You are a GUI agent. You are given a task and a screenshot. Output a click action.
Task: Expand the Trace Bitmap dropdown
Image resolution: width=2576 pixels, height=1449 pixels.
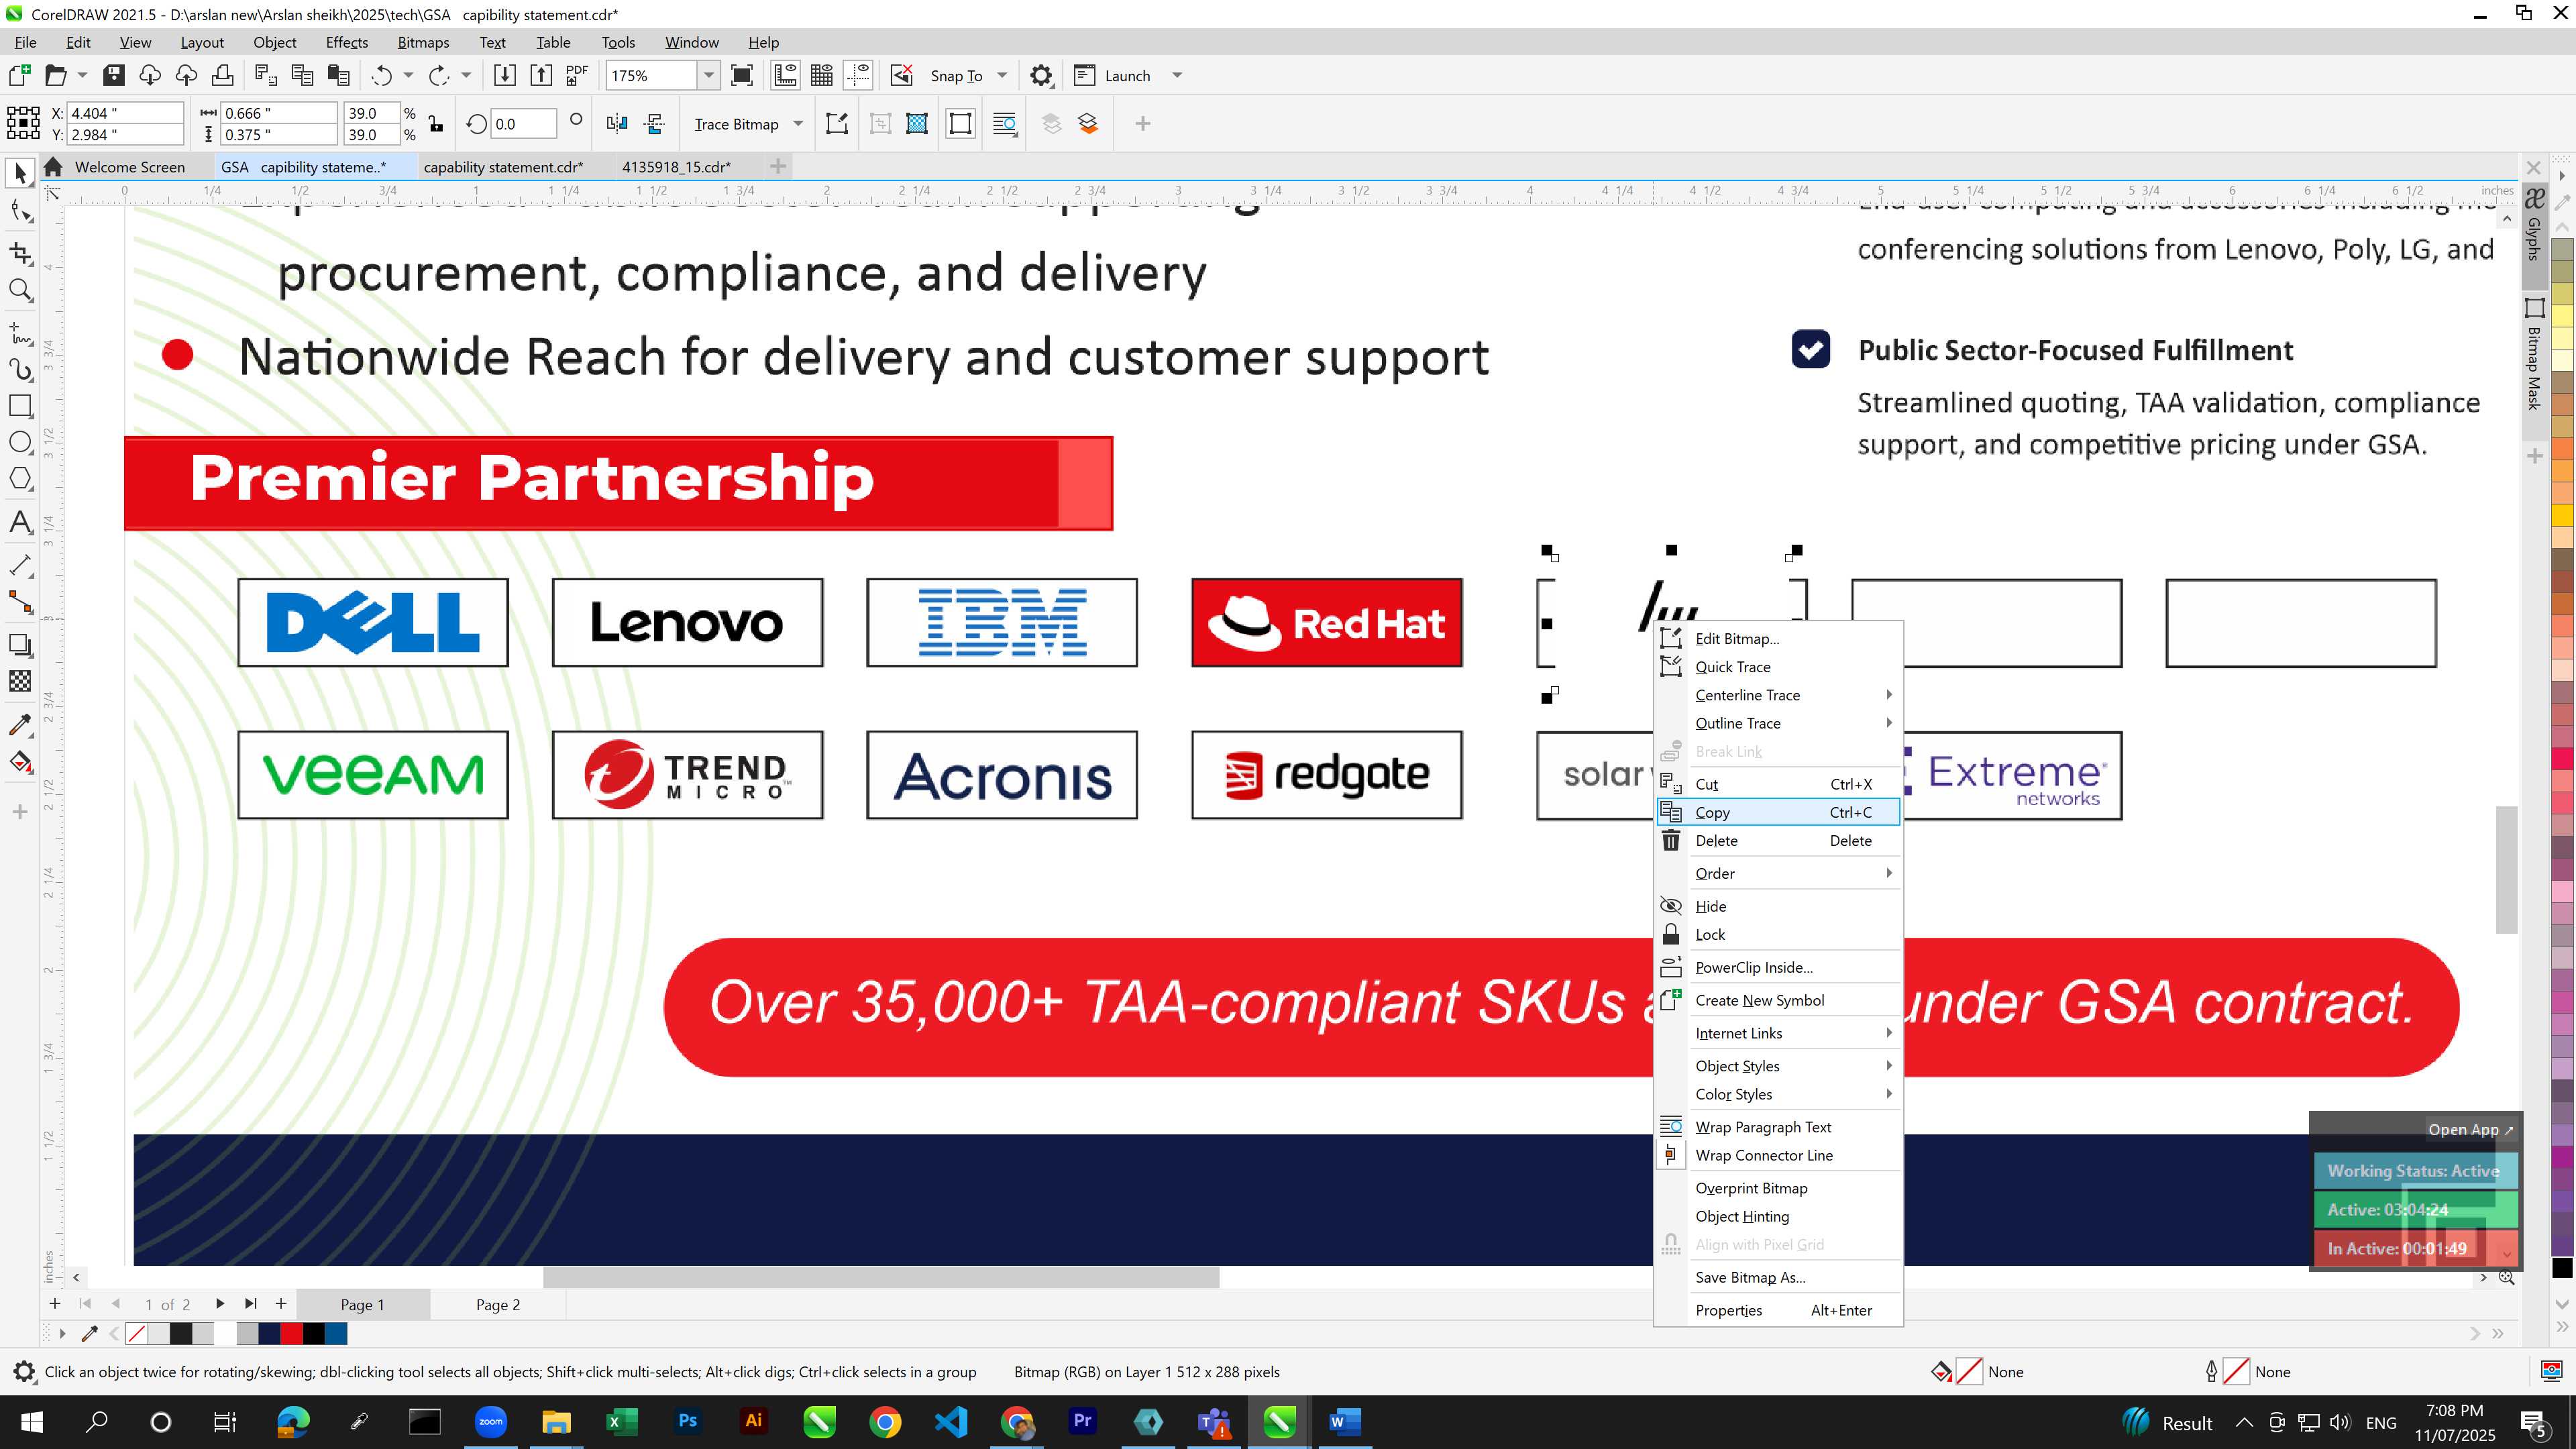(798, 124)
